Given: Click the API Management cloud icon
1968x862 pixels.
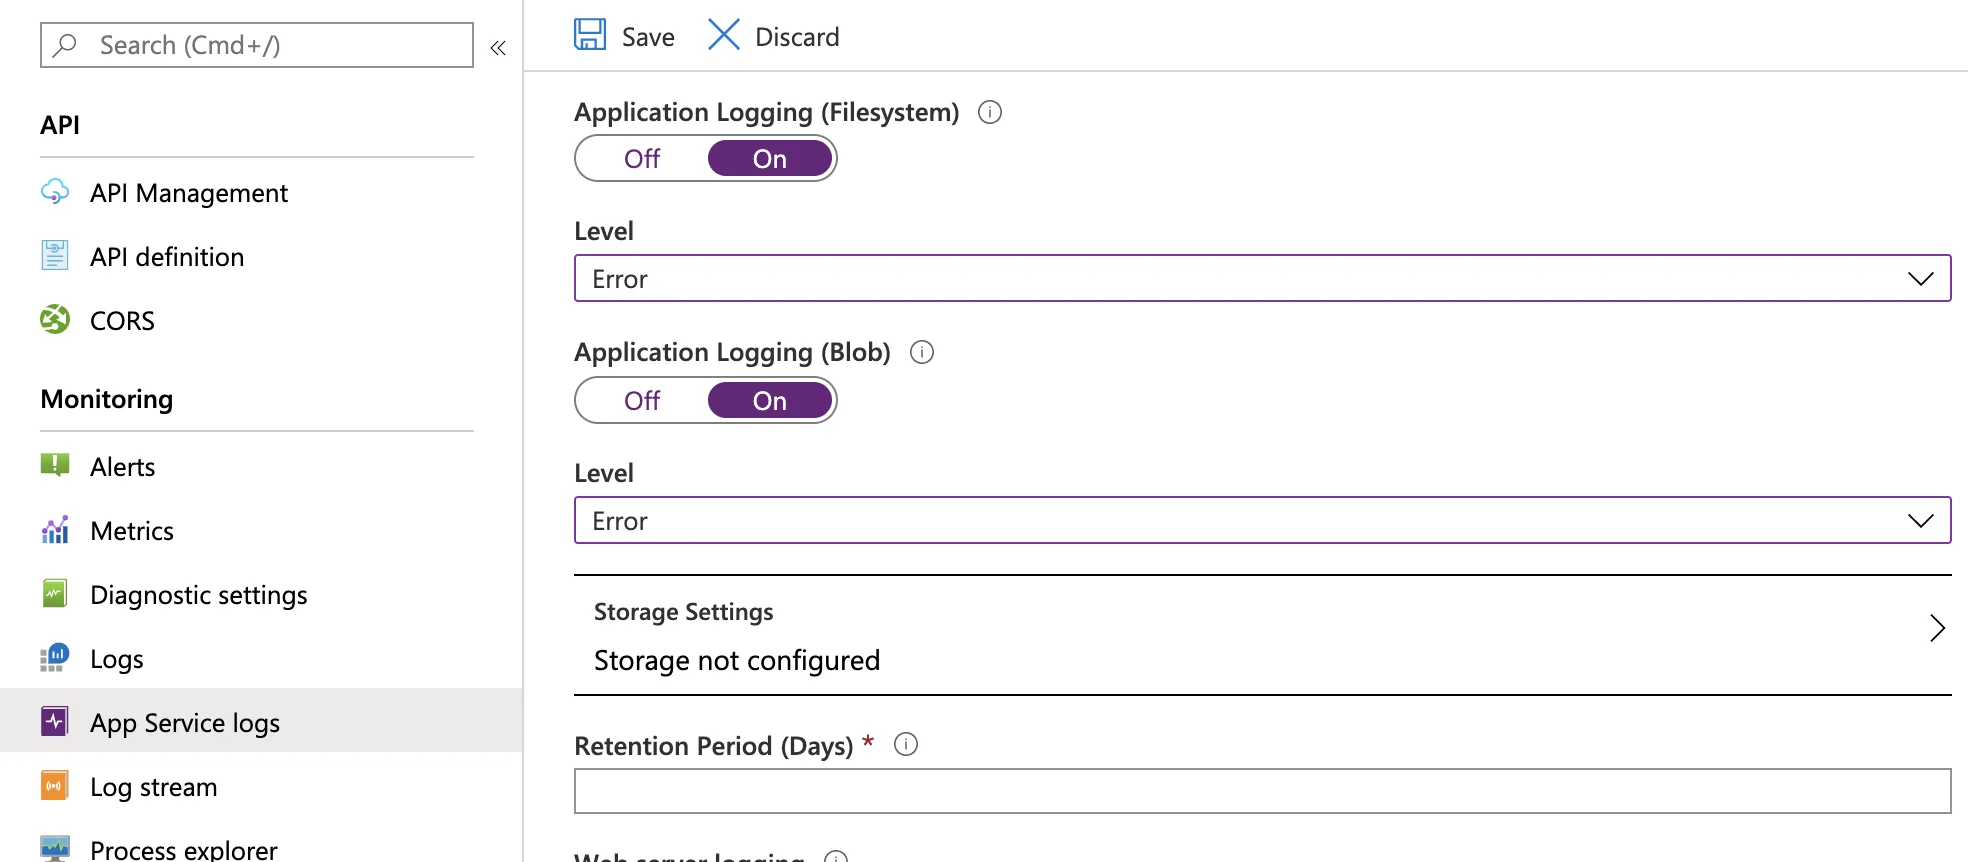Looking at the screenshot, I should (x=55, y=192).
